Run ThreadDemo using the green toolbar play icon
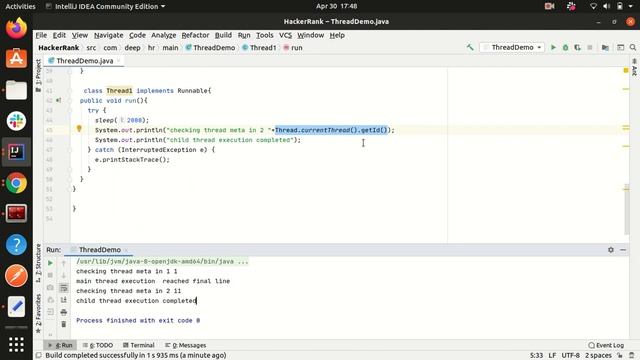 [553, 47]
